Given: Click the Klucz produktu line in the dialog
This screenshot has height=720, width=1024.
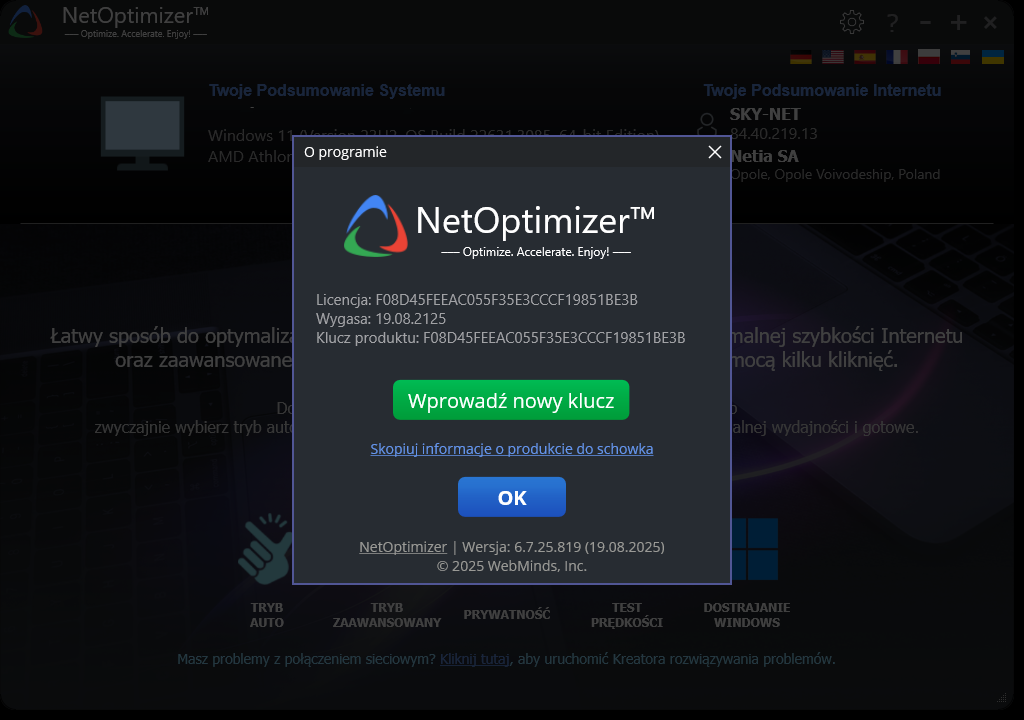Looking at the screenshot, I should pos(500,338).
